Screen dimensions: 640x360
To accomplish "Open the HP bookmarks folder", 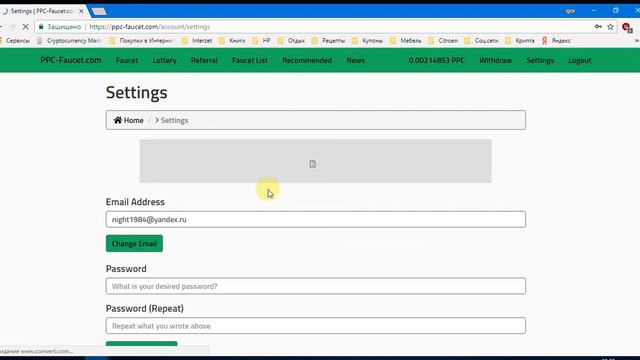I will coord(262,41).
